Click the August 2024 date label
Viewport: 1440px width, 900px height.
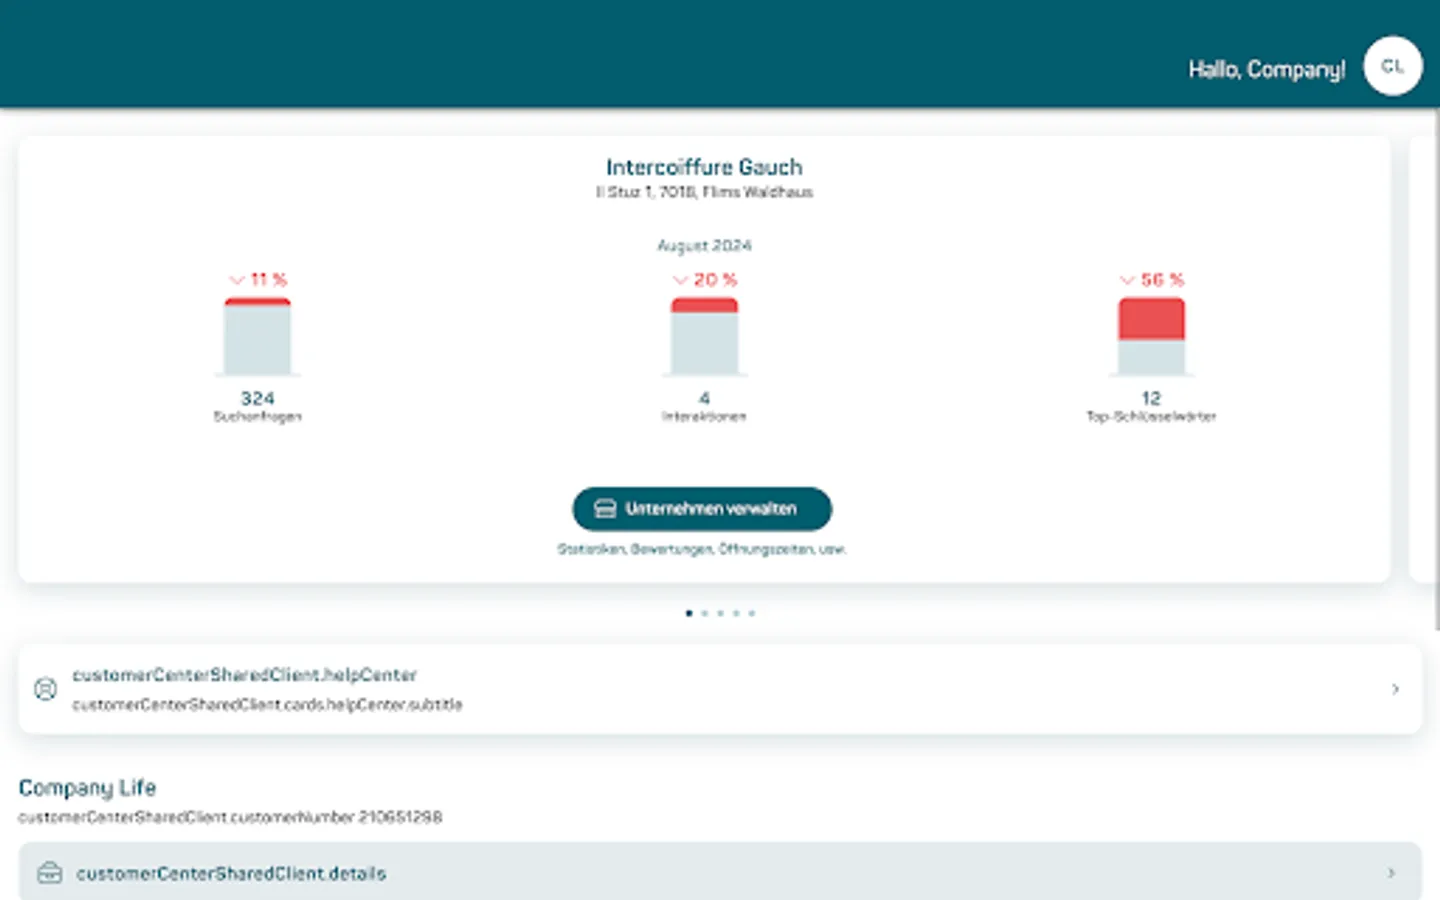pyautogui.click(x=704, y=245)
